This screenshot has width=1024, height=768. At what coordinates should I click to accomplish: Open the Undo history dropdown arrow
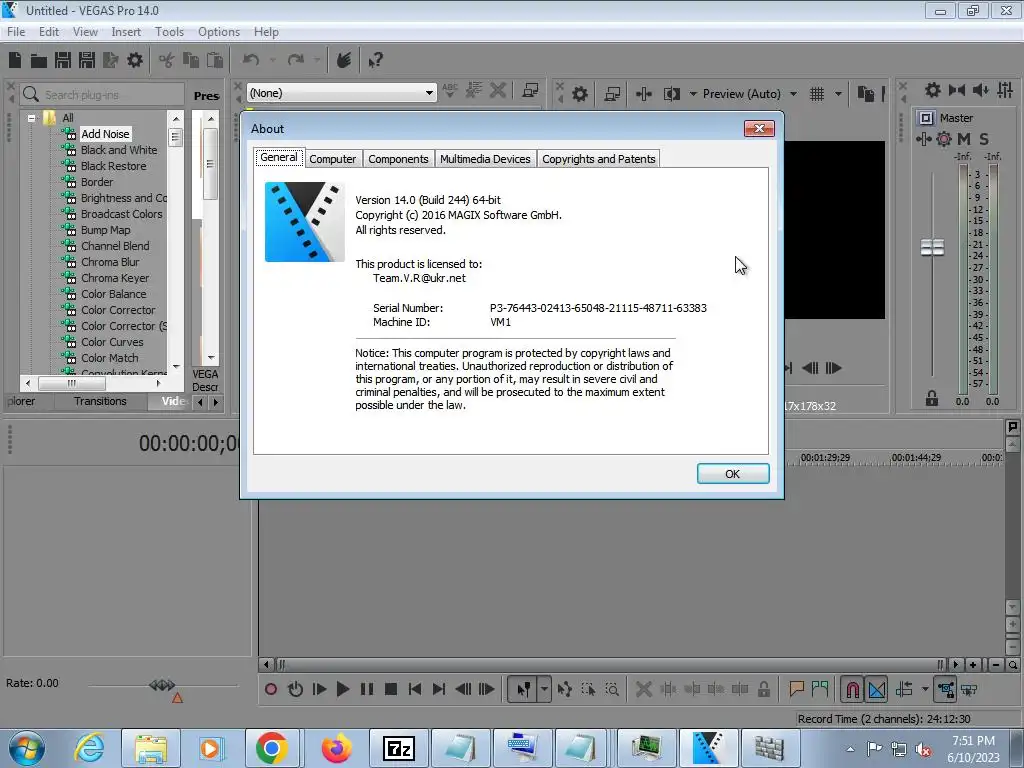(x=272, y=60)
